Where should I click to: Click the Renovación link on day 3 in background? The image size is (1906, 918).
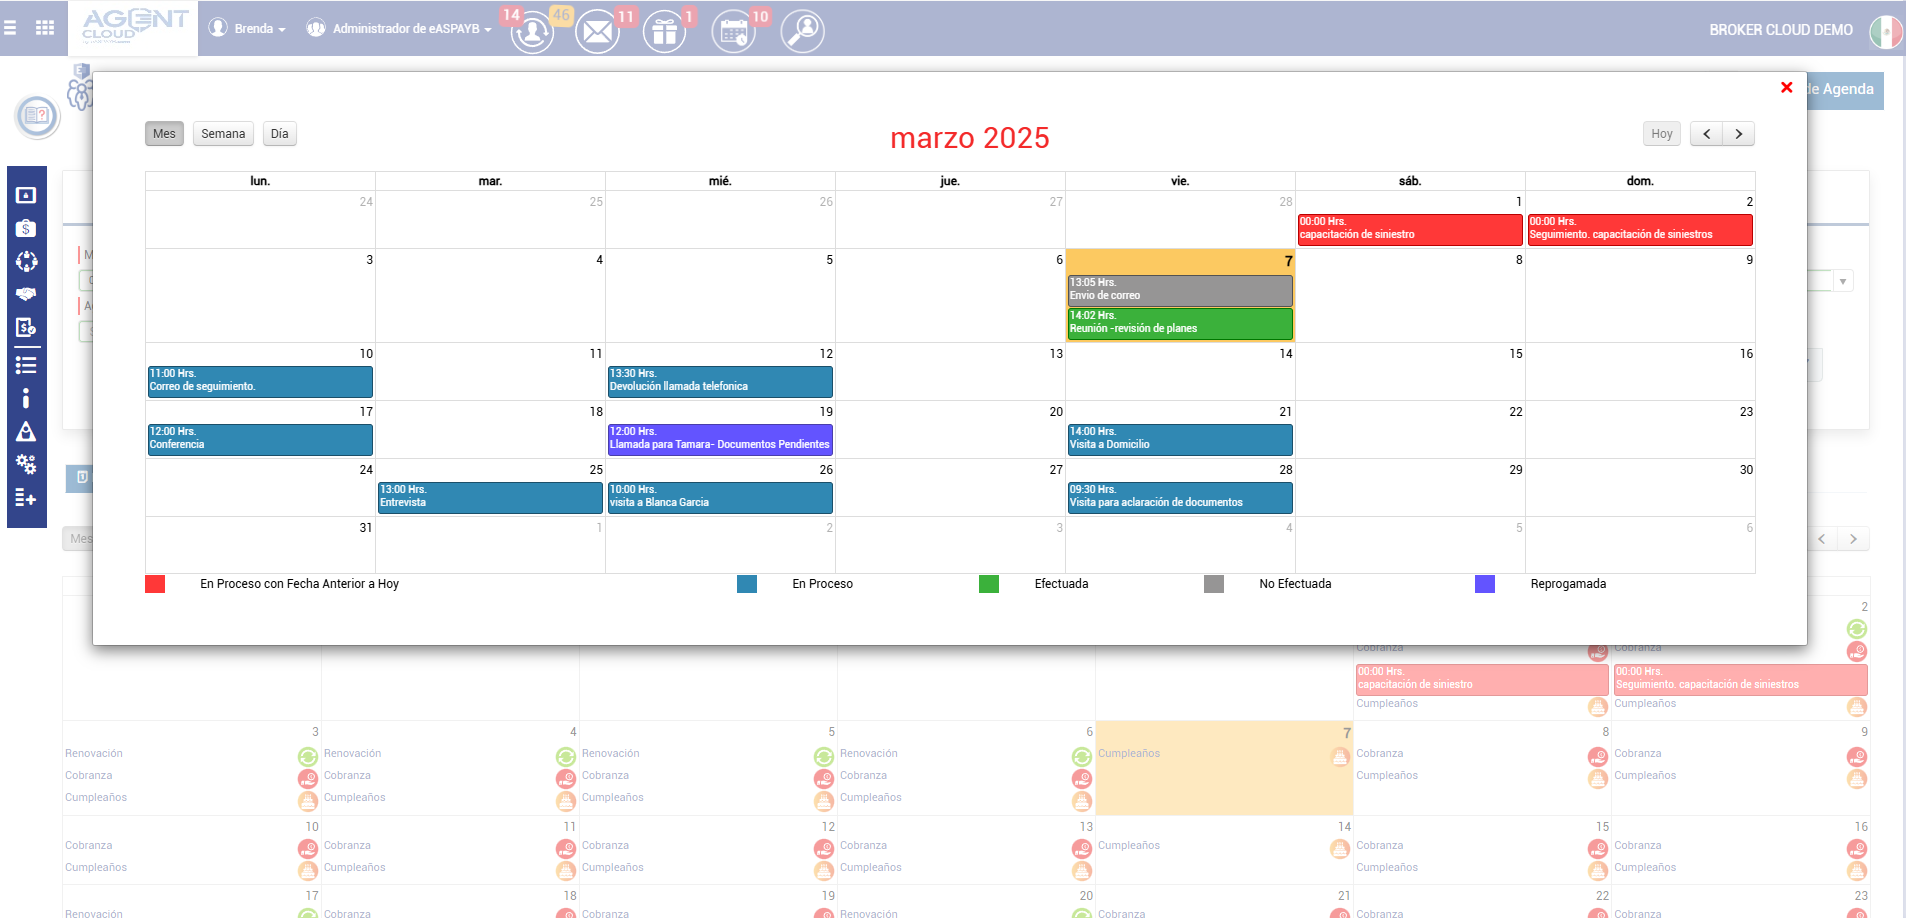click(x=94, y=754)
